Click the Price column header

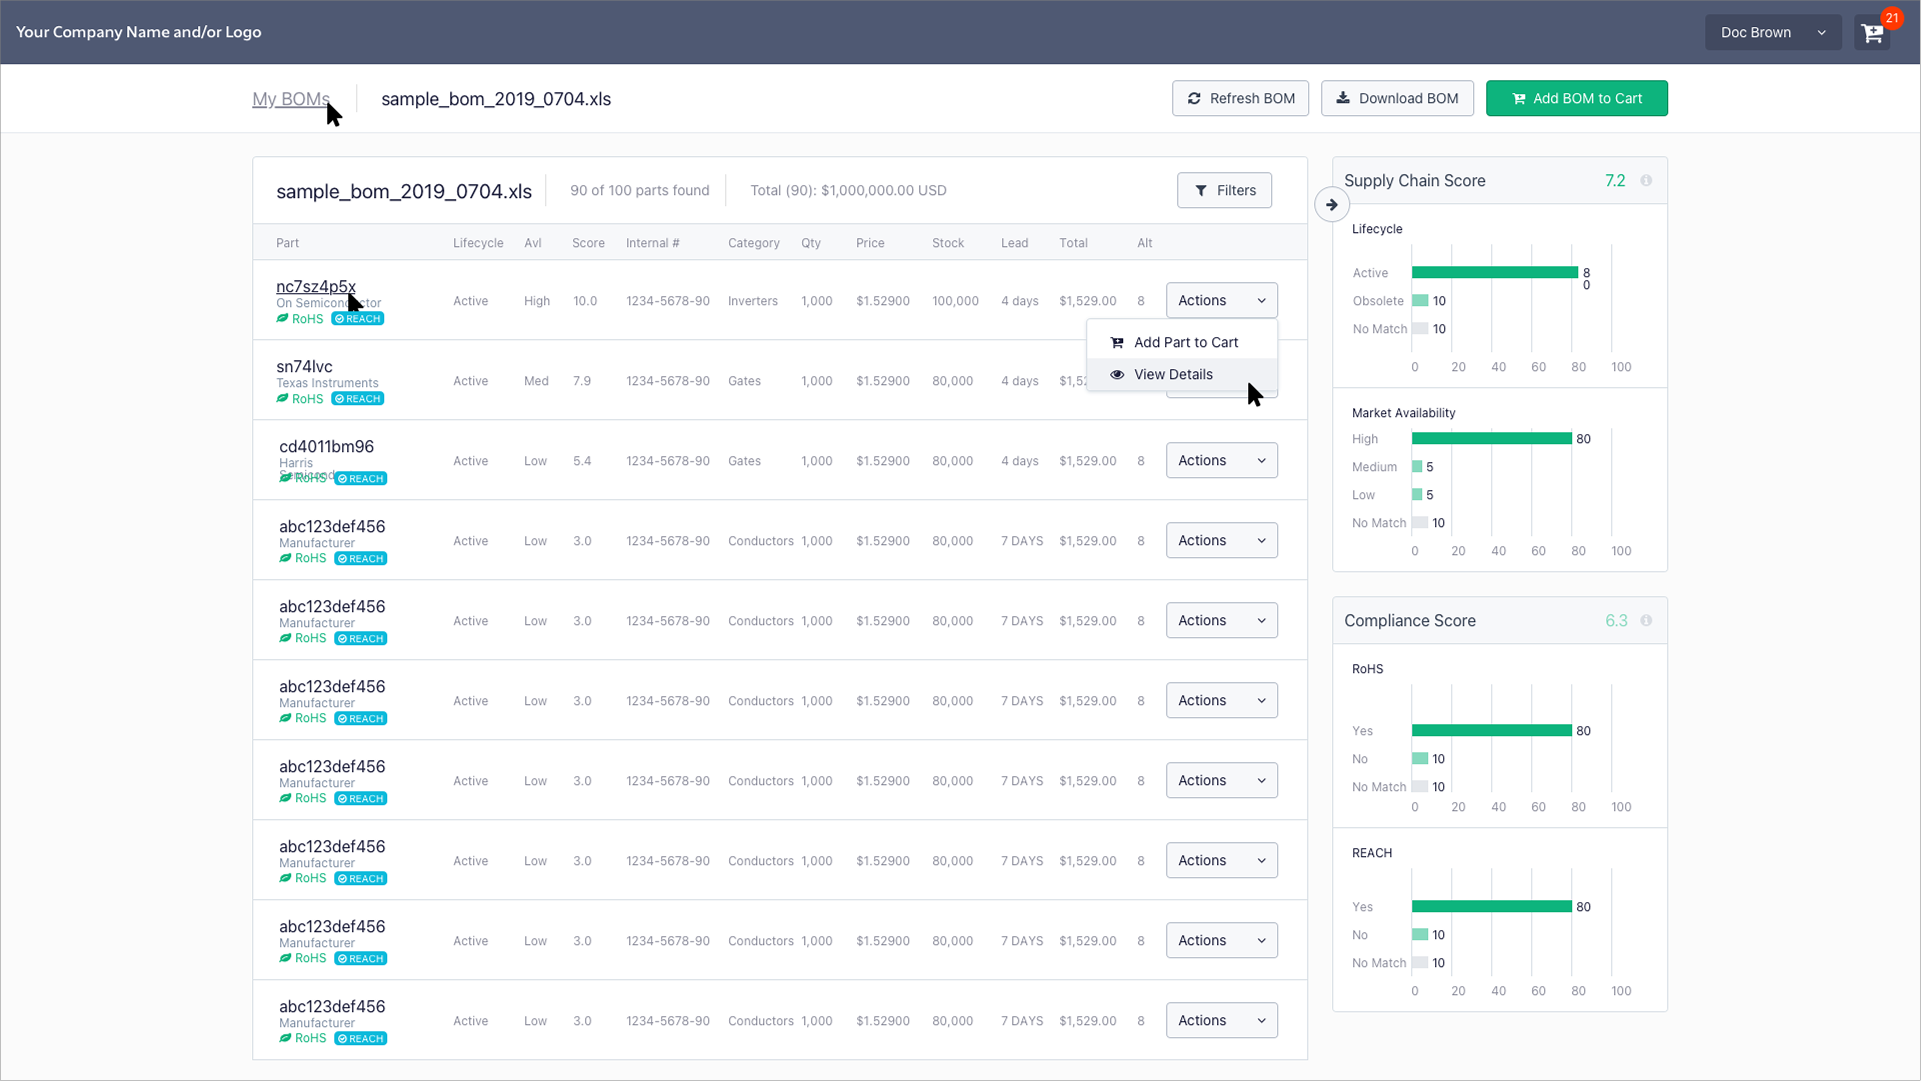(x=869, y=243)
